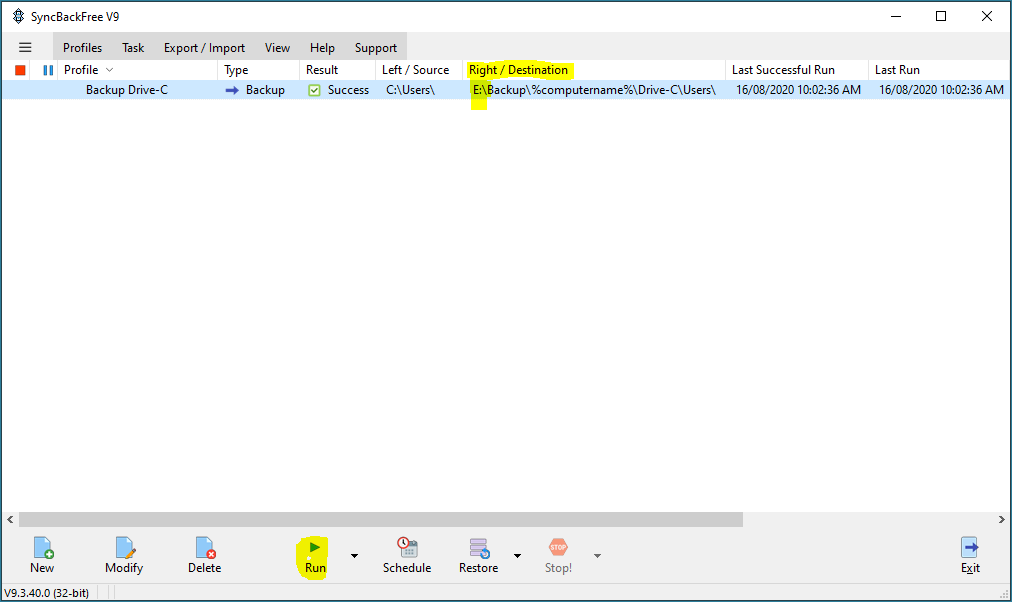Click the horizontal scrollbar thumb
Screen dimensions: 1012x602
(x=381, y=519)
